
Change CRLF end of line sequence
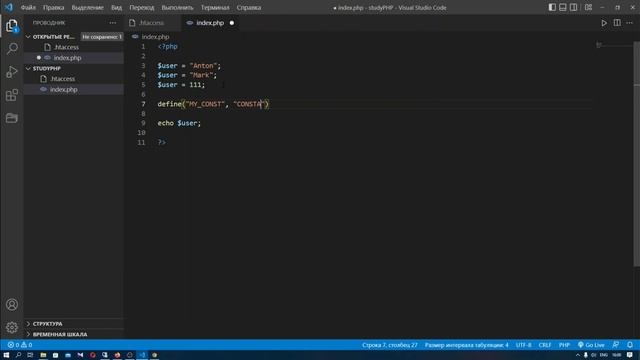click(x=544, y=345)
